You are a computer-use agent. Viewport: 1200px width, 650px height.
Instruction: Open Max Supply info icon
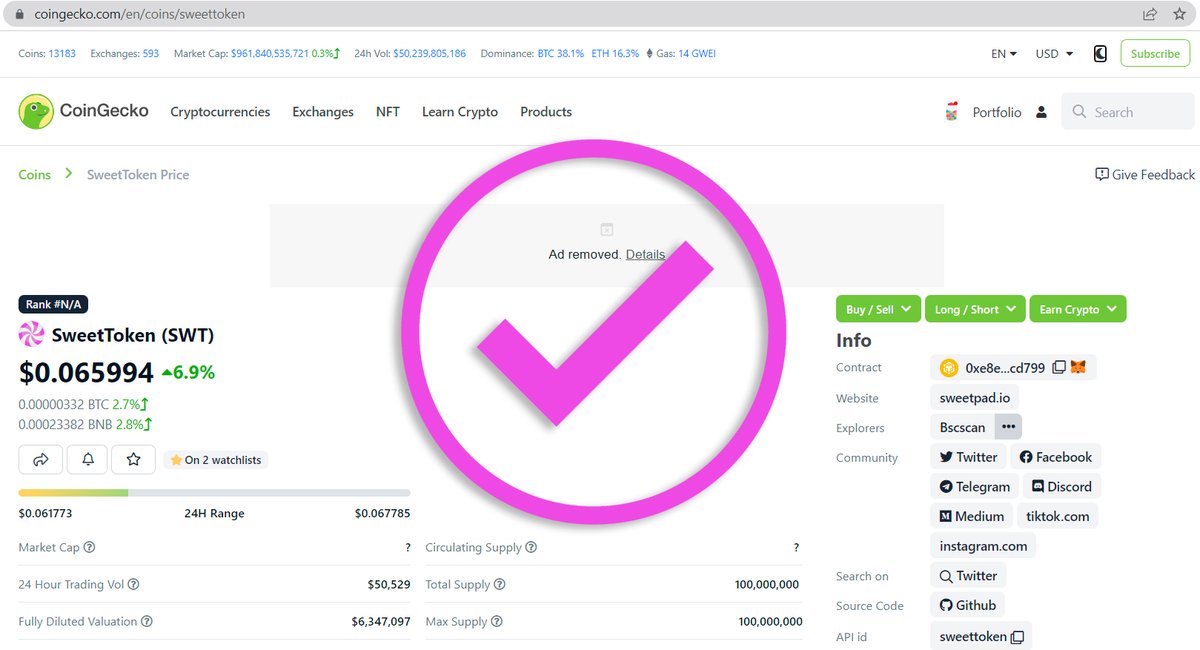click(497, 622)
